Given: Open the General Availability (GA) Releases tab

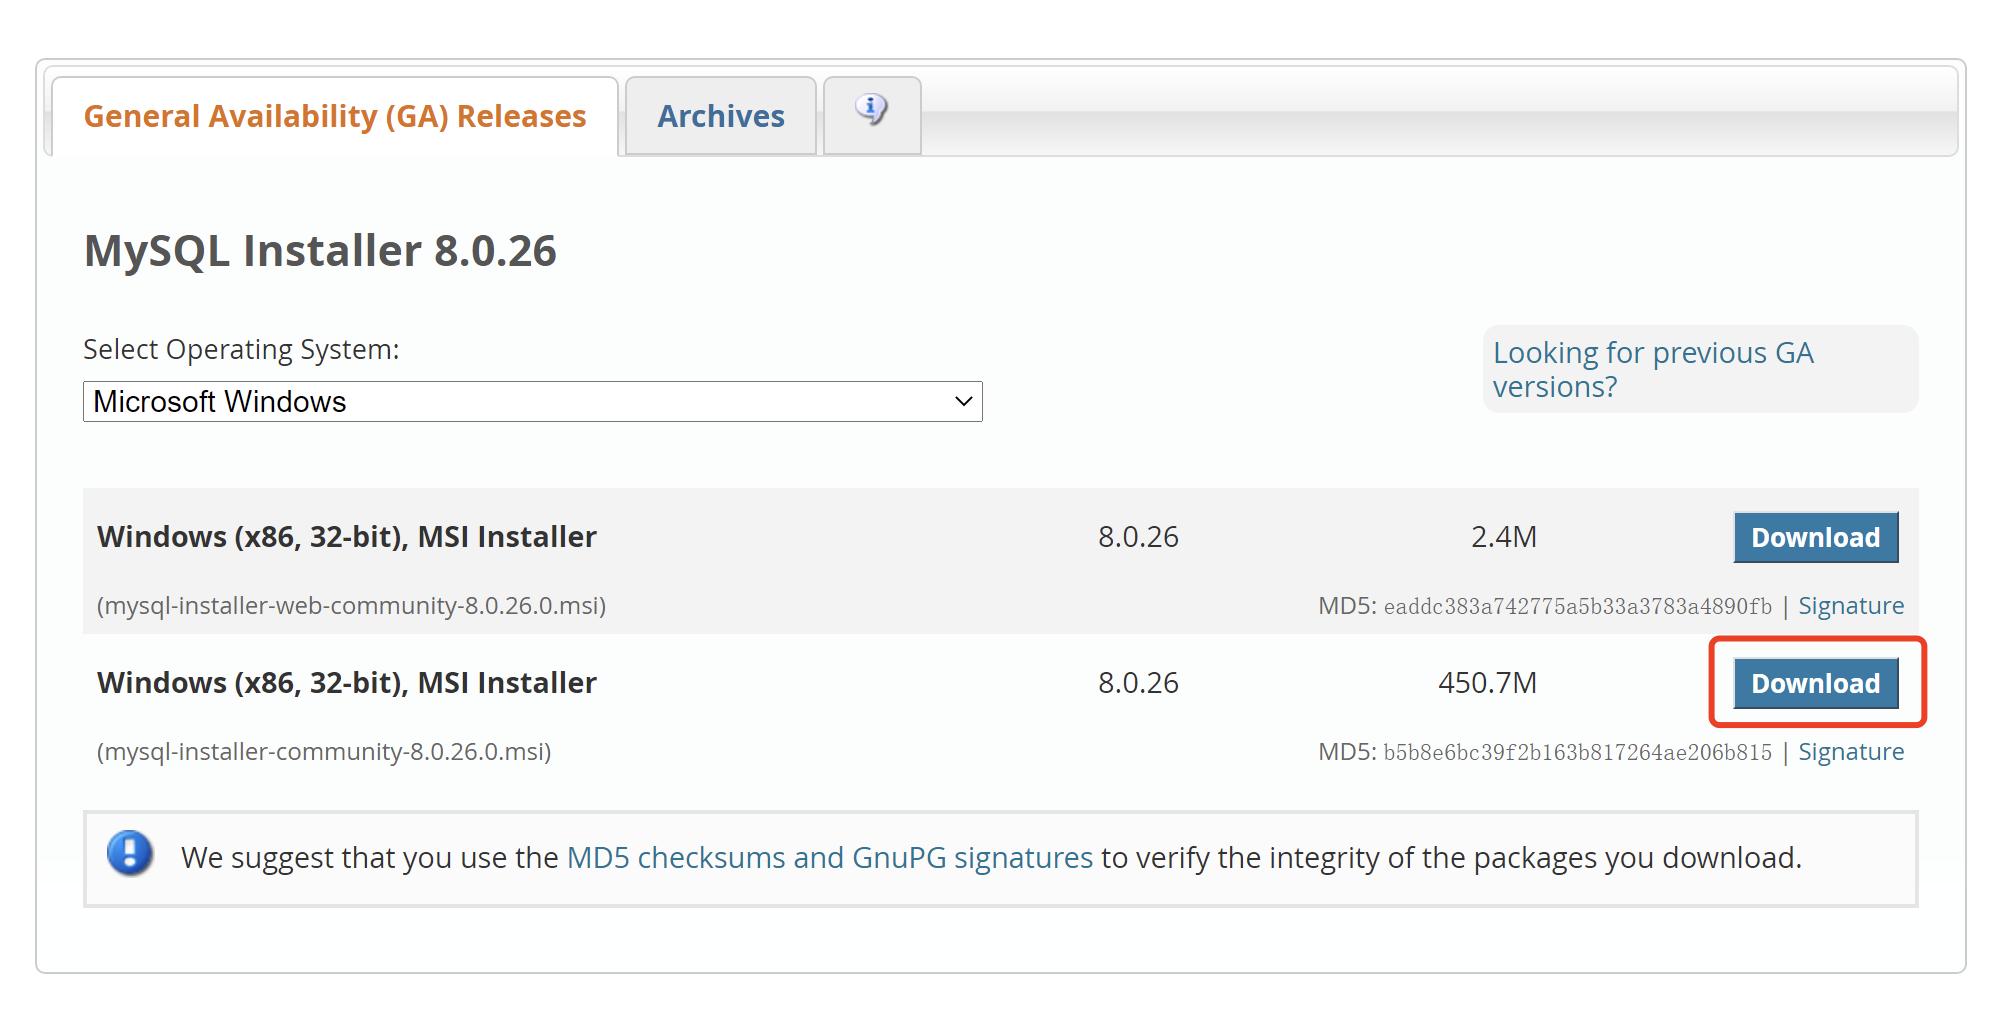Looking at the screenshot, I should tap(334, 117).
